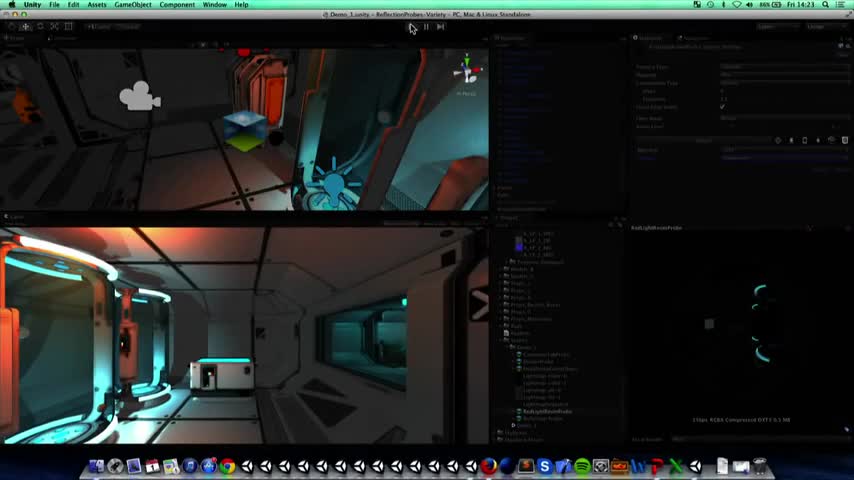Viewport: 854px width, 480px height.
Task: Open Spotlight search in the menu bar
Action: 826,4
